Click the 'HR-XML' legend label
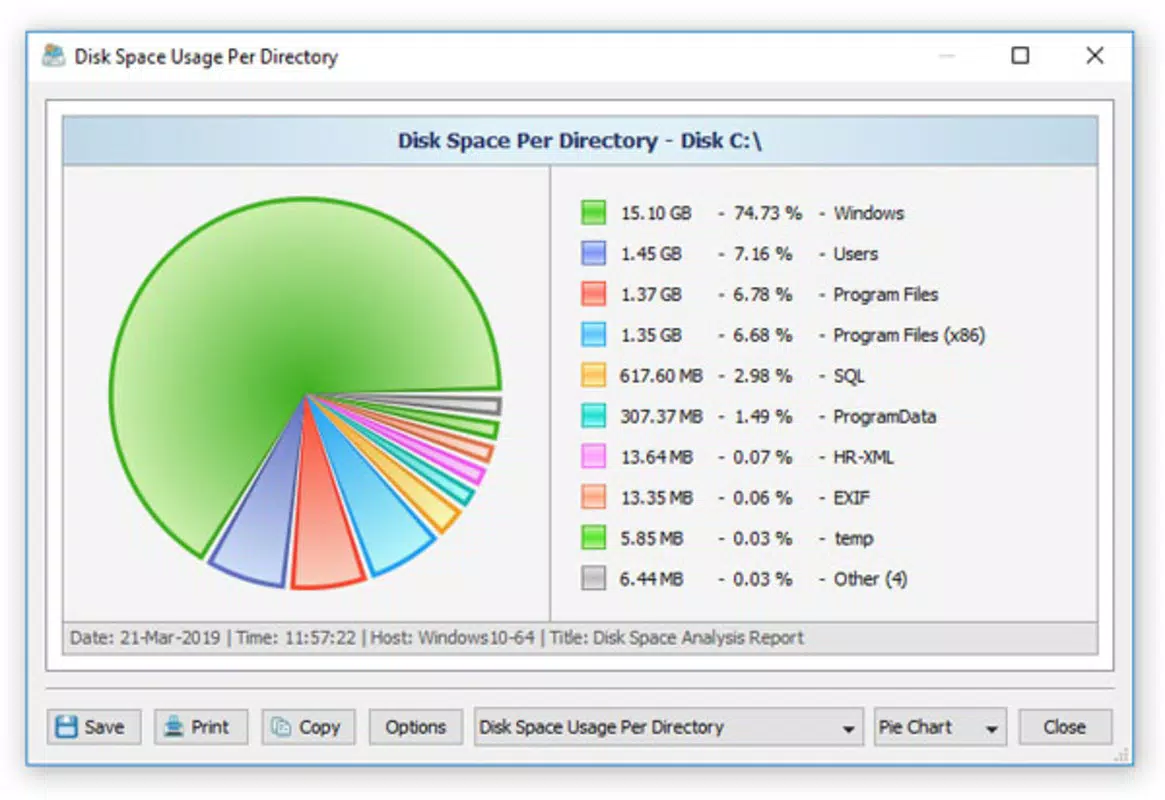This screenshot has height=800, width=1165. [863, 457]
